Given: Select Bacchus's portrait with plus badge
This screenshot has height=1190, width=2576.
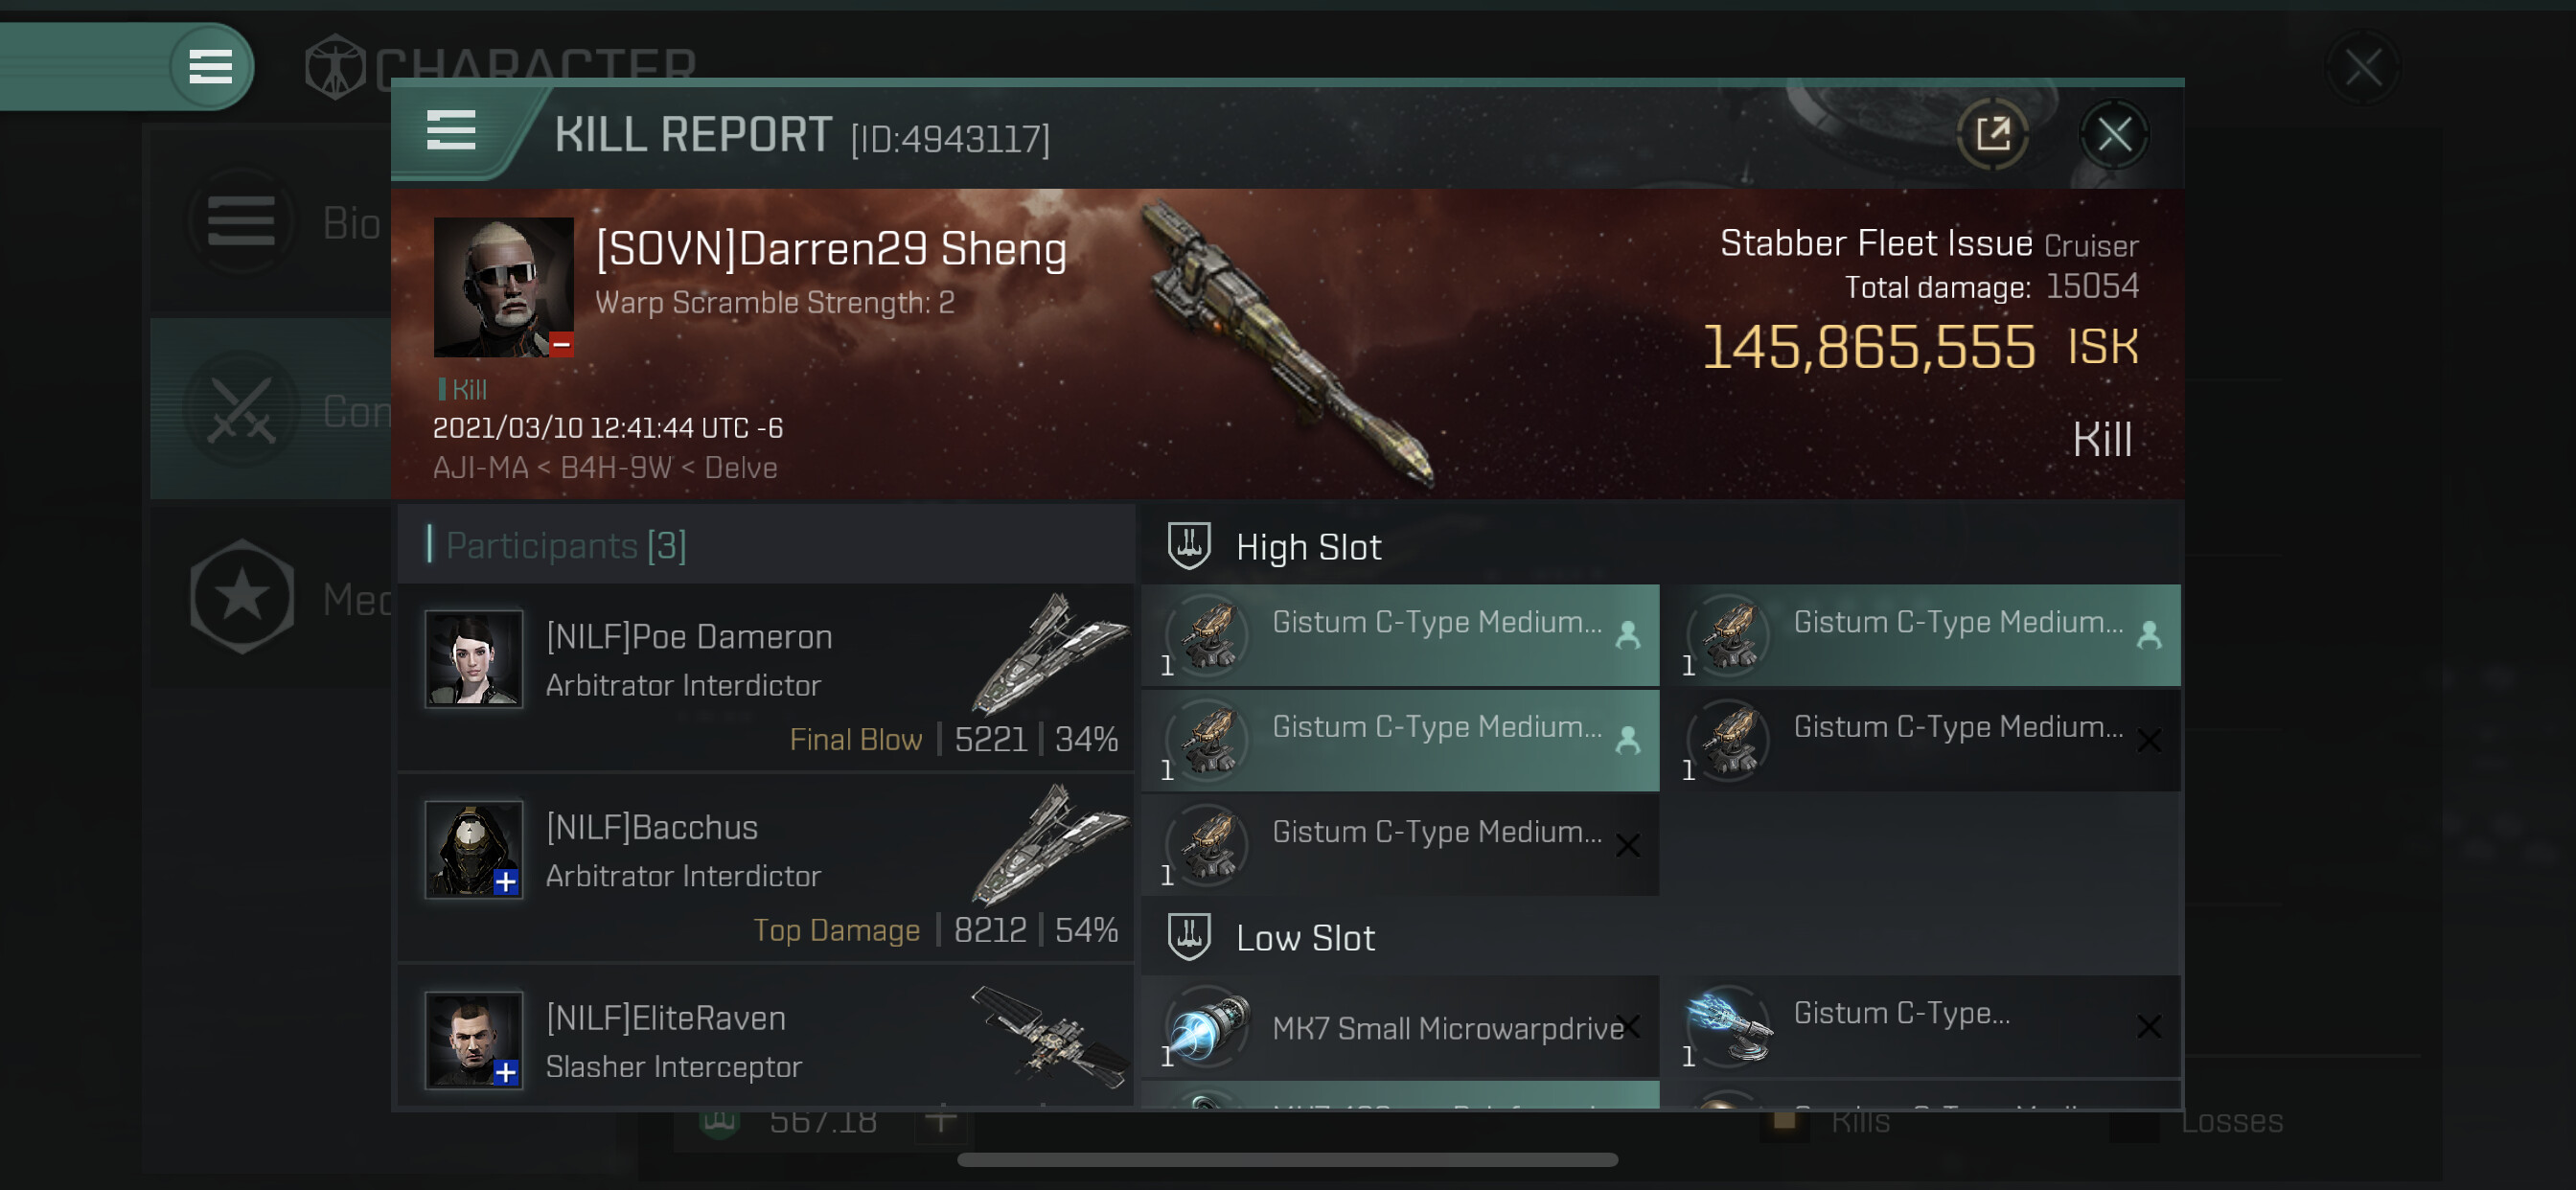Looking at the screenshot, I should point(474,849).
